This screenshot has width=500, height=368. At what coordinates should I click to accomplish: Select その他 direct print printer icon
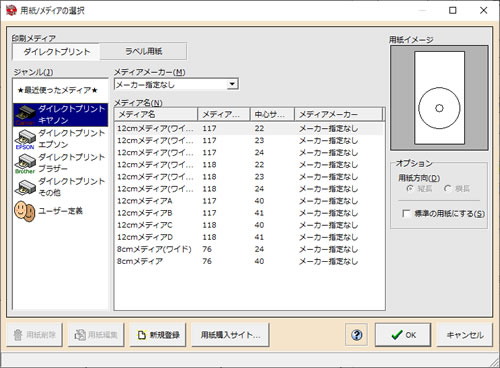25,187
